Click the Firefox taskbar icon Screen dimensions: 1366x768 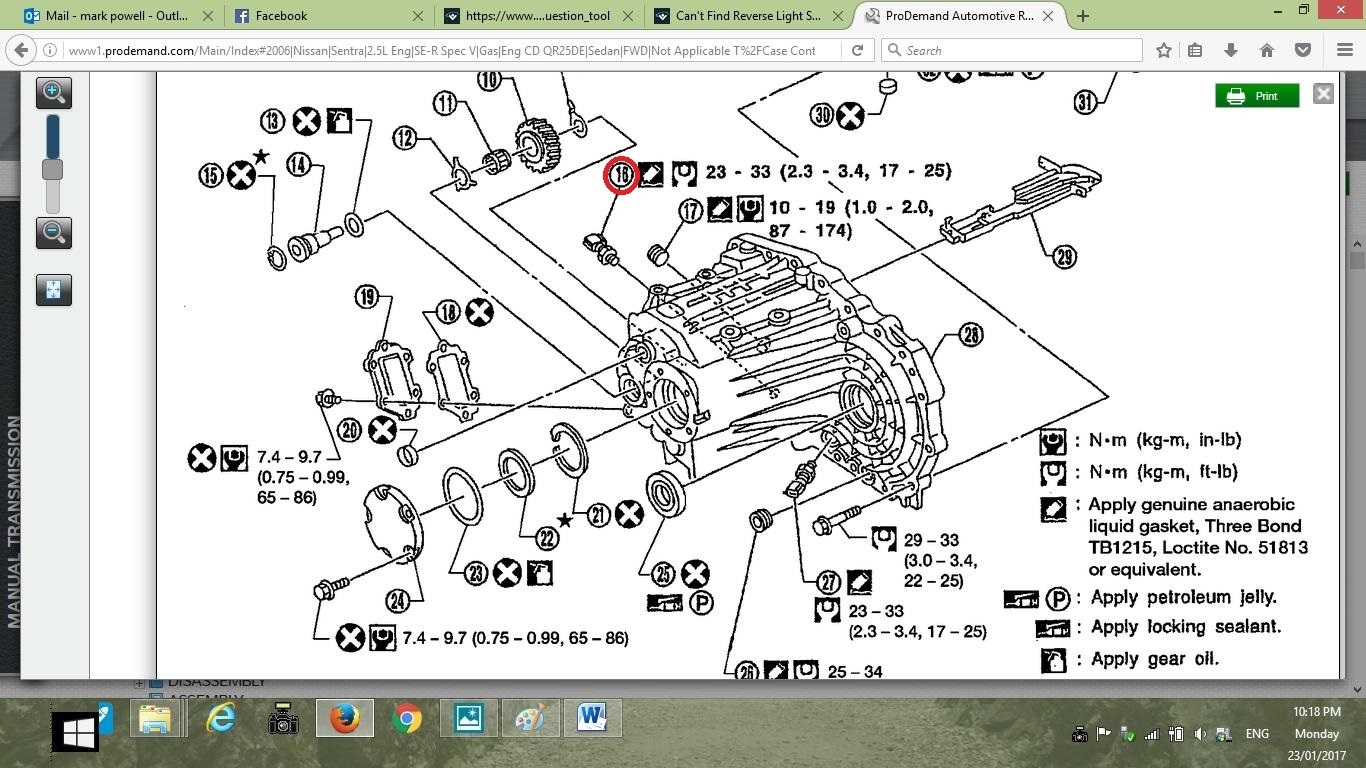(344, 719)
